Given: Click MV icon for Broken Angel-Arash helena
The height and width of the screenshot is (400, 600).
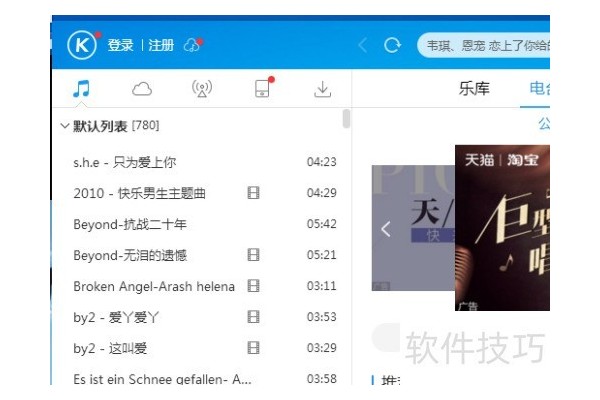Looking at the screenshot, I should click(253, 286).
